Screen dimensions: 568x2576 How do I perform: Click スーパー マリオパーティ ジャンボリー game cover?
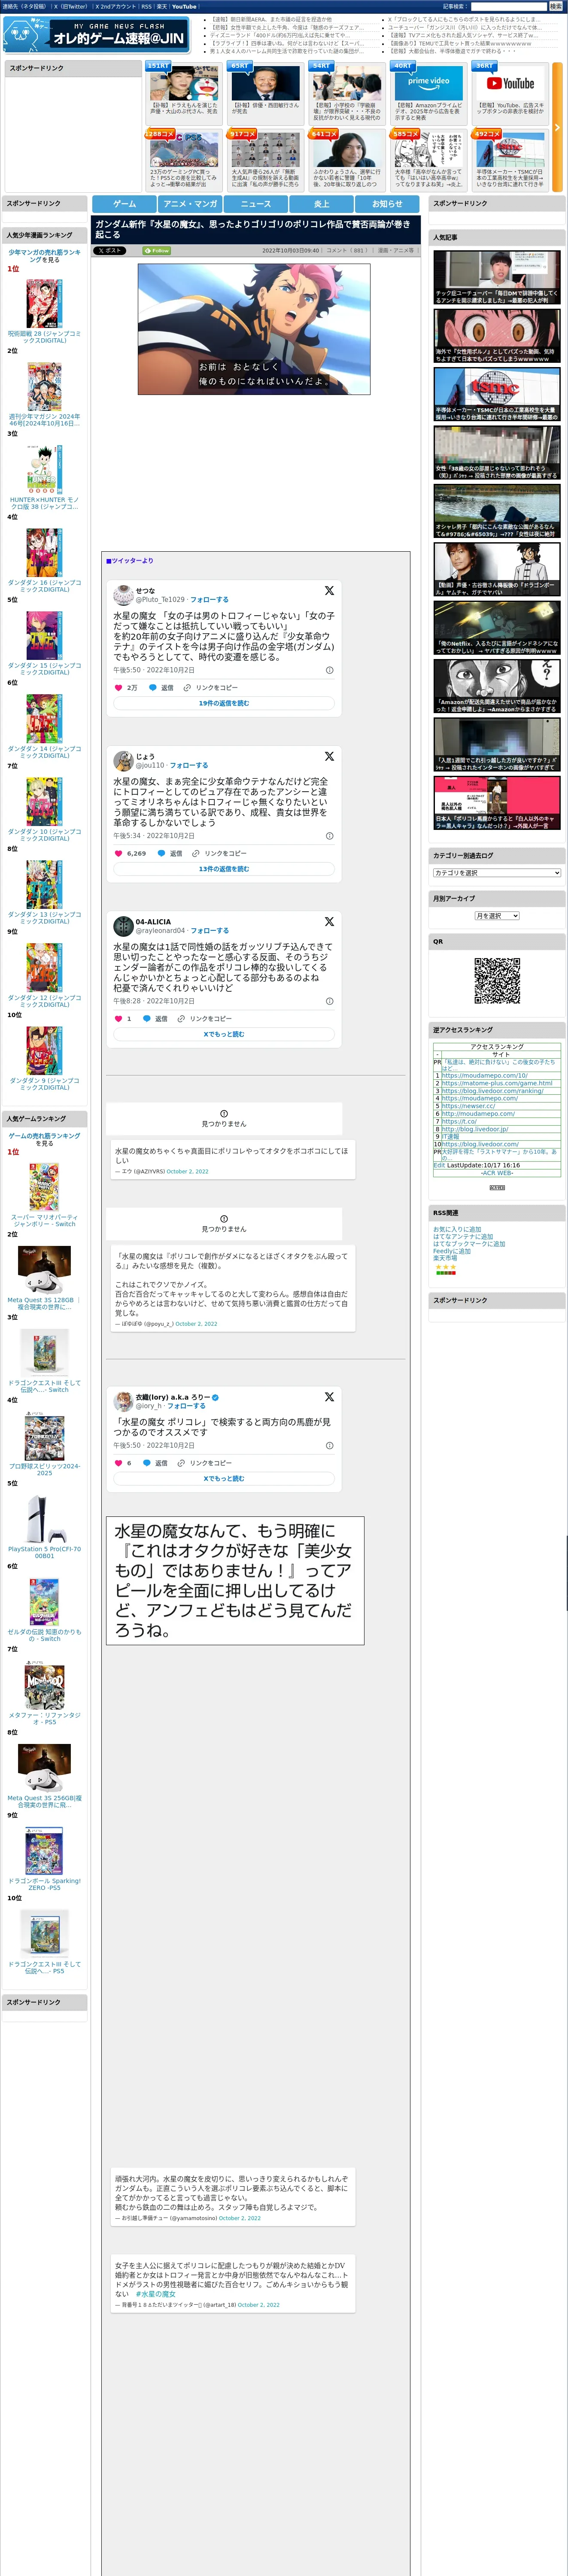(44, 1187)
